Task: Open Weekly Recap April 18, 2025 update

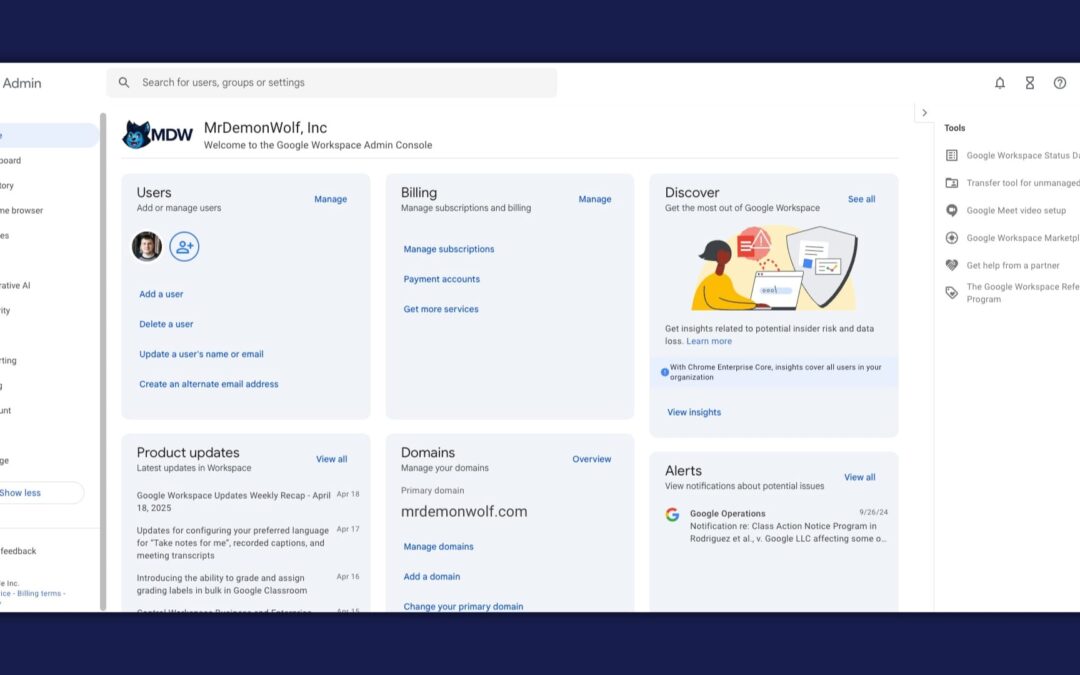Action: [233, 501]
